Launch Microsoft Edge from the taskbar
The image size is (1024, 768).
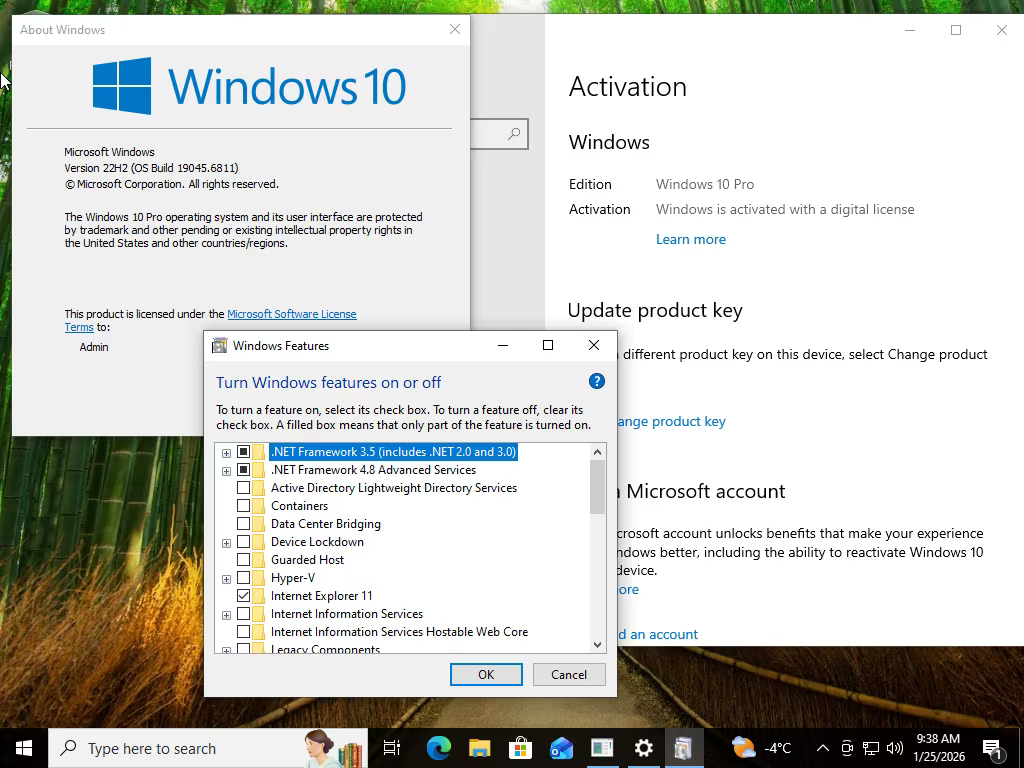[x=438, y=748]
